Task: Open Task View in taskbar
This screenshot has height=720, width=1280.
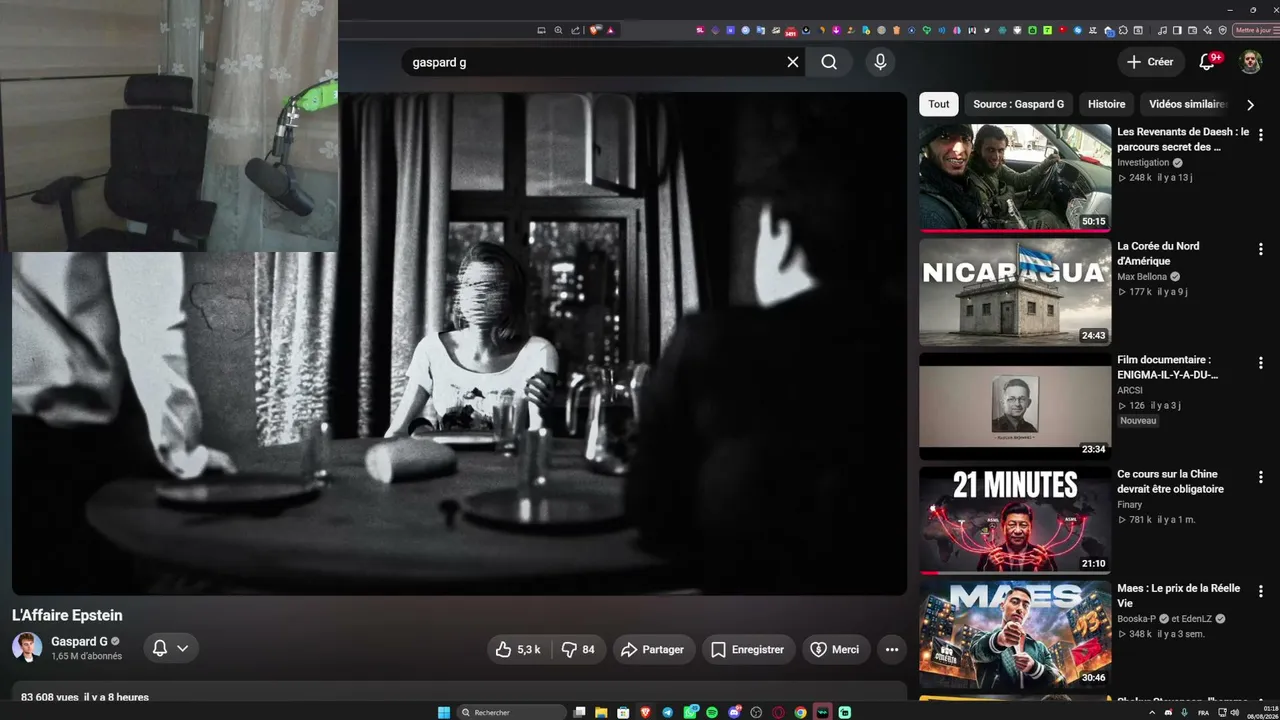Action: [x=579, y=712]
